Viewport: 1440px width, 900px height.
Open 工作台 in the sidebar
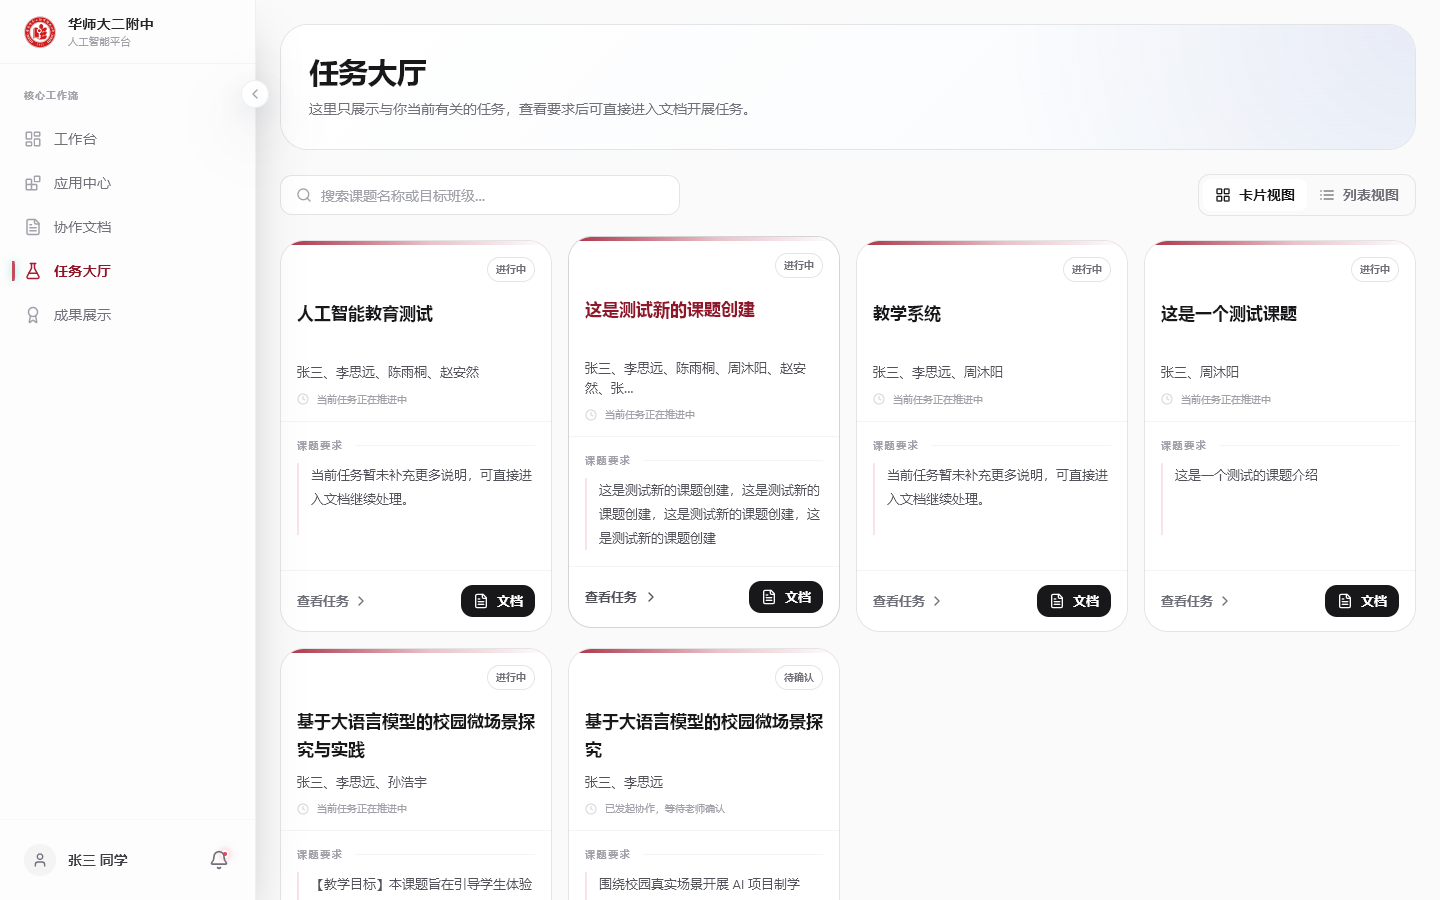tap(127, 139)
